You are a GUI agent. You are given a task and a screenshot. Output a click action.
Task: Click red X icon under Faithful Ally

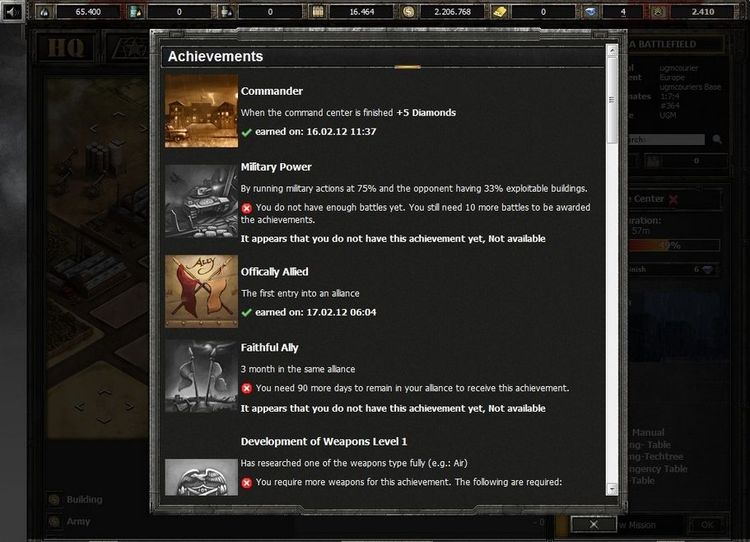246,388
